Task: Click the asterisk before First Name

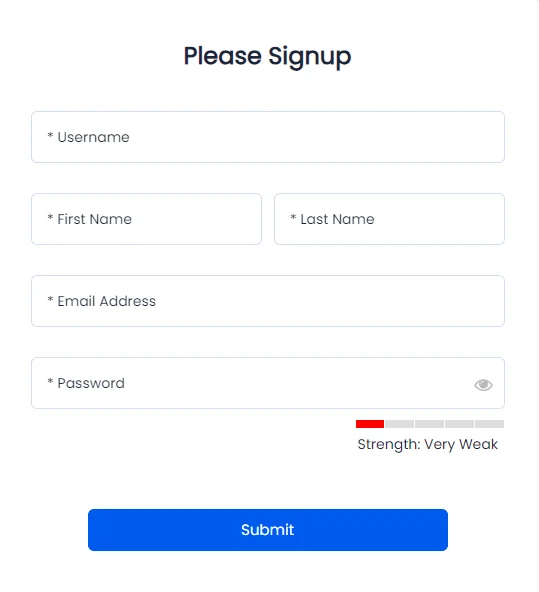Action: tap(50, 217)
